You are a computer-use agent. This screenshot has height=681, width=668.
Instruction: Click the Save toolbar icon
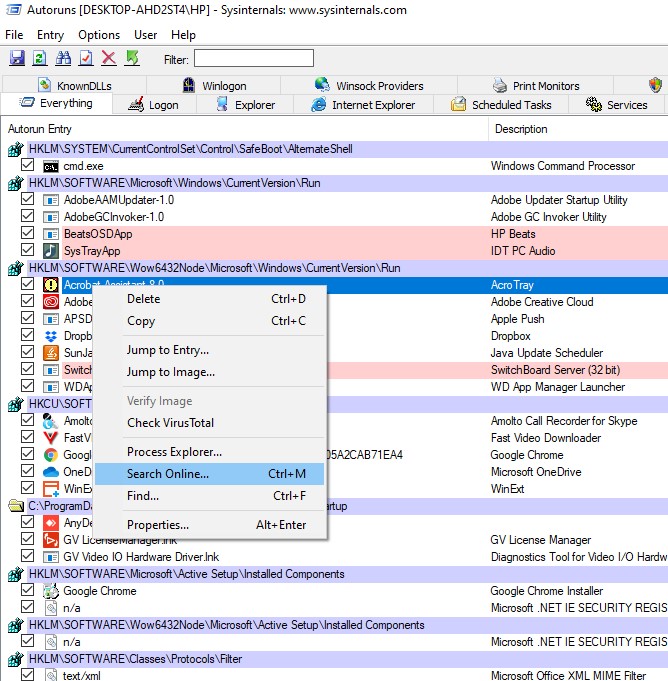[17, 58]
